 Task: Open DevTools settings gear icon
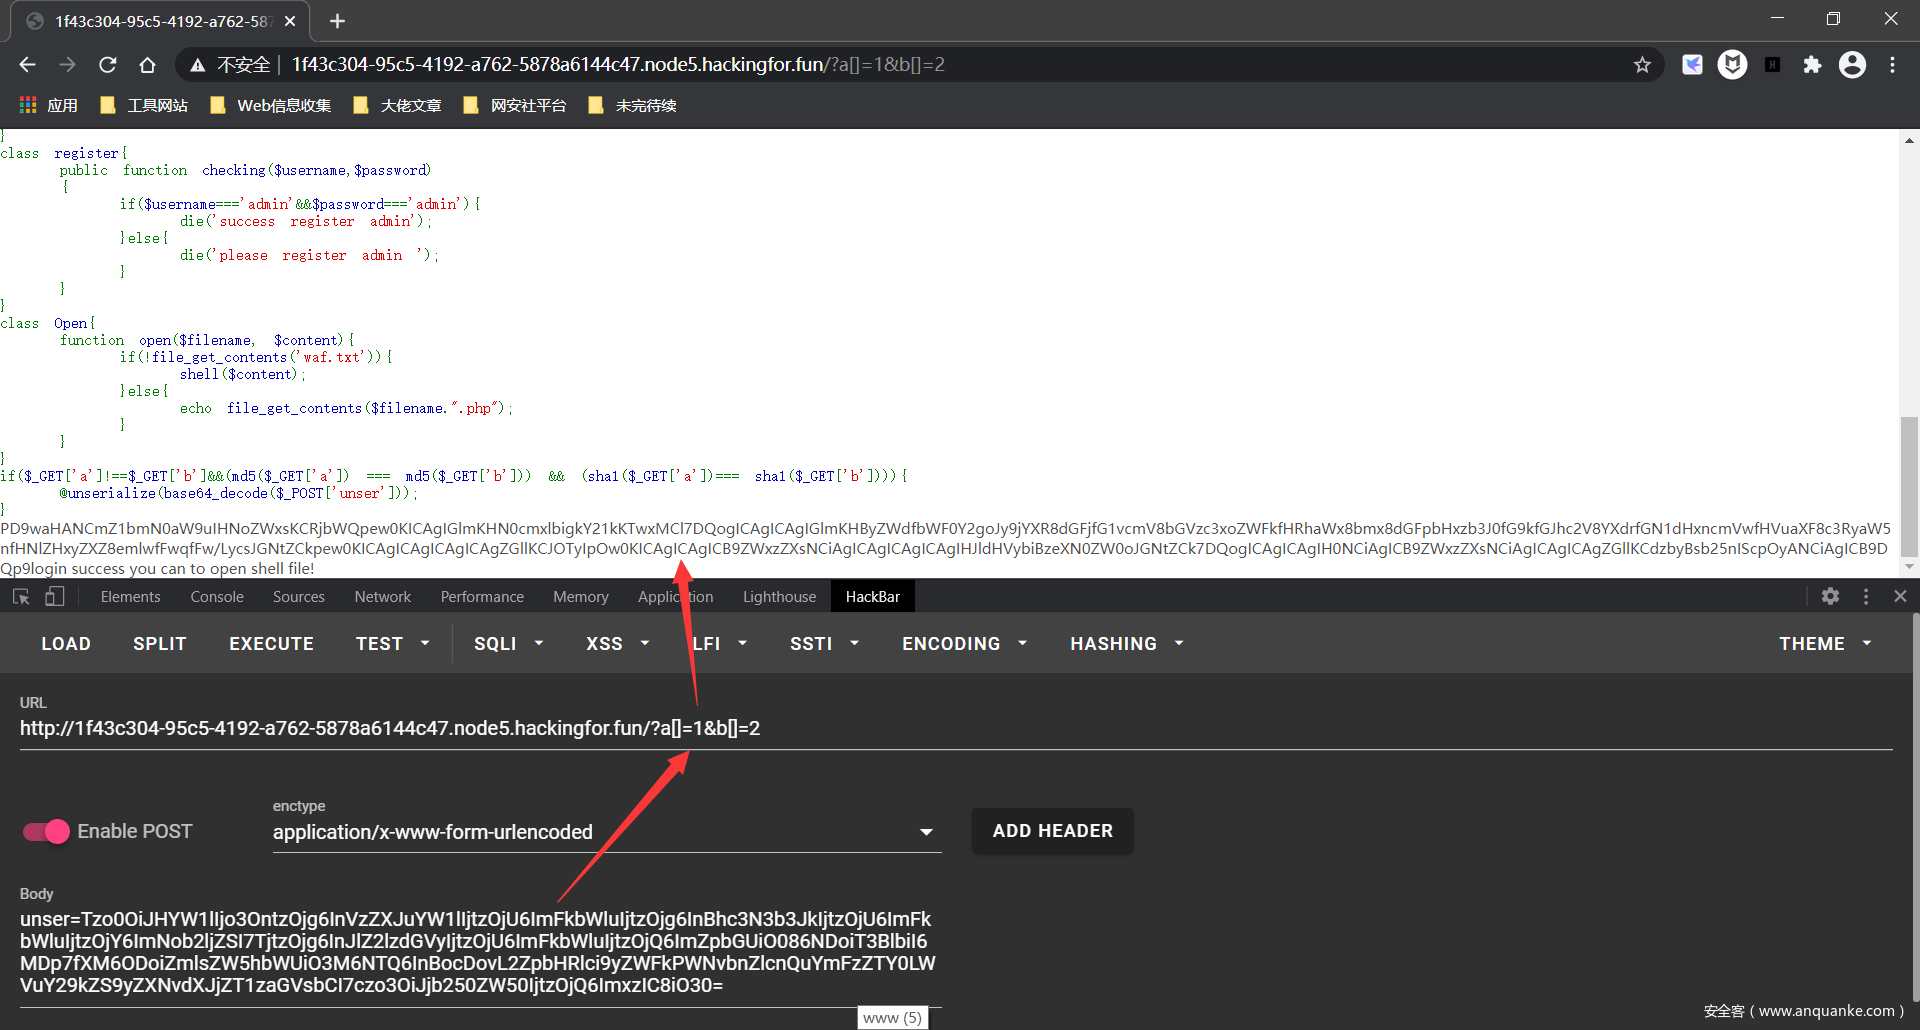pyautogui.click(x=1830, y=596)
